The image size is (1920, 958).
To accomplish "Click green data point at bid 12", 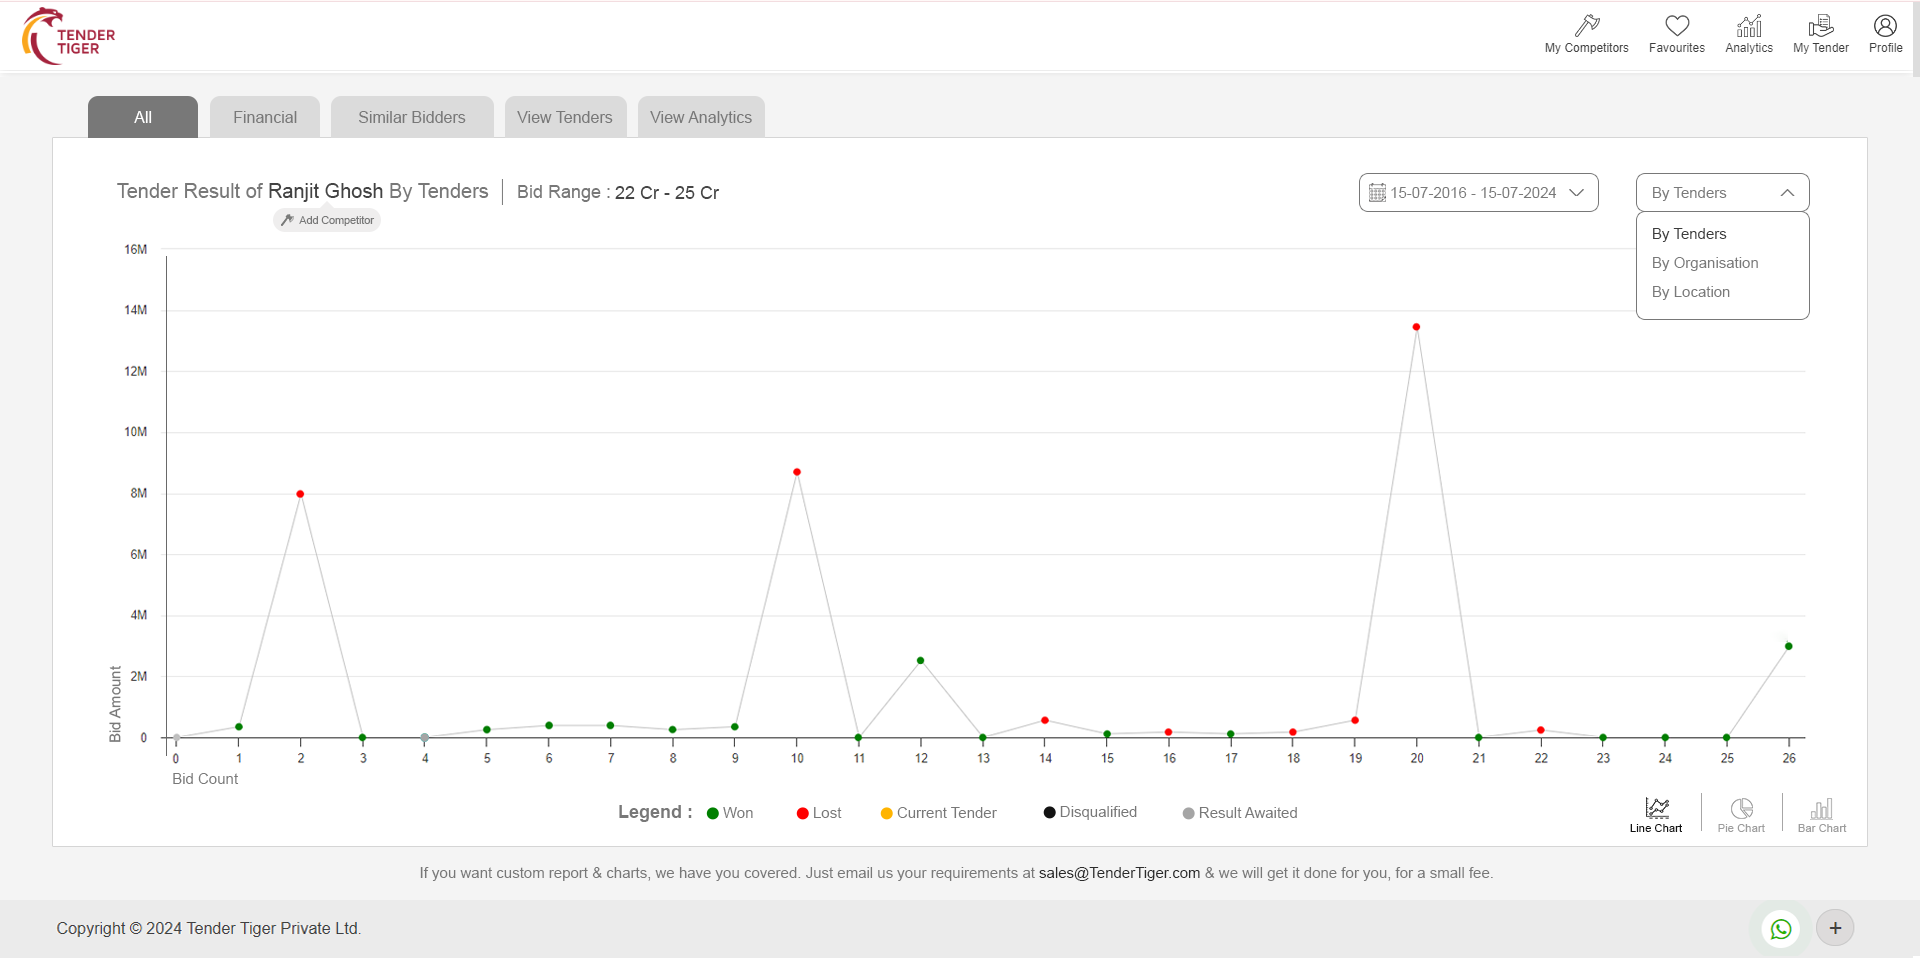I will point(921,661).
